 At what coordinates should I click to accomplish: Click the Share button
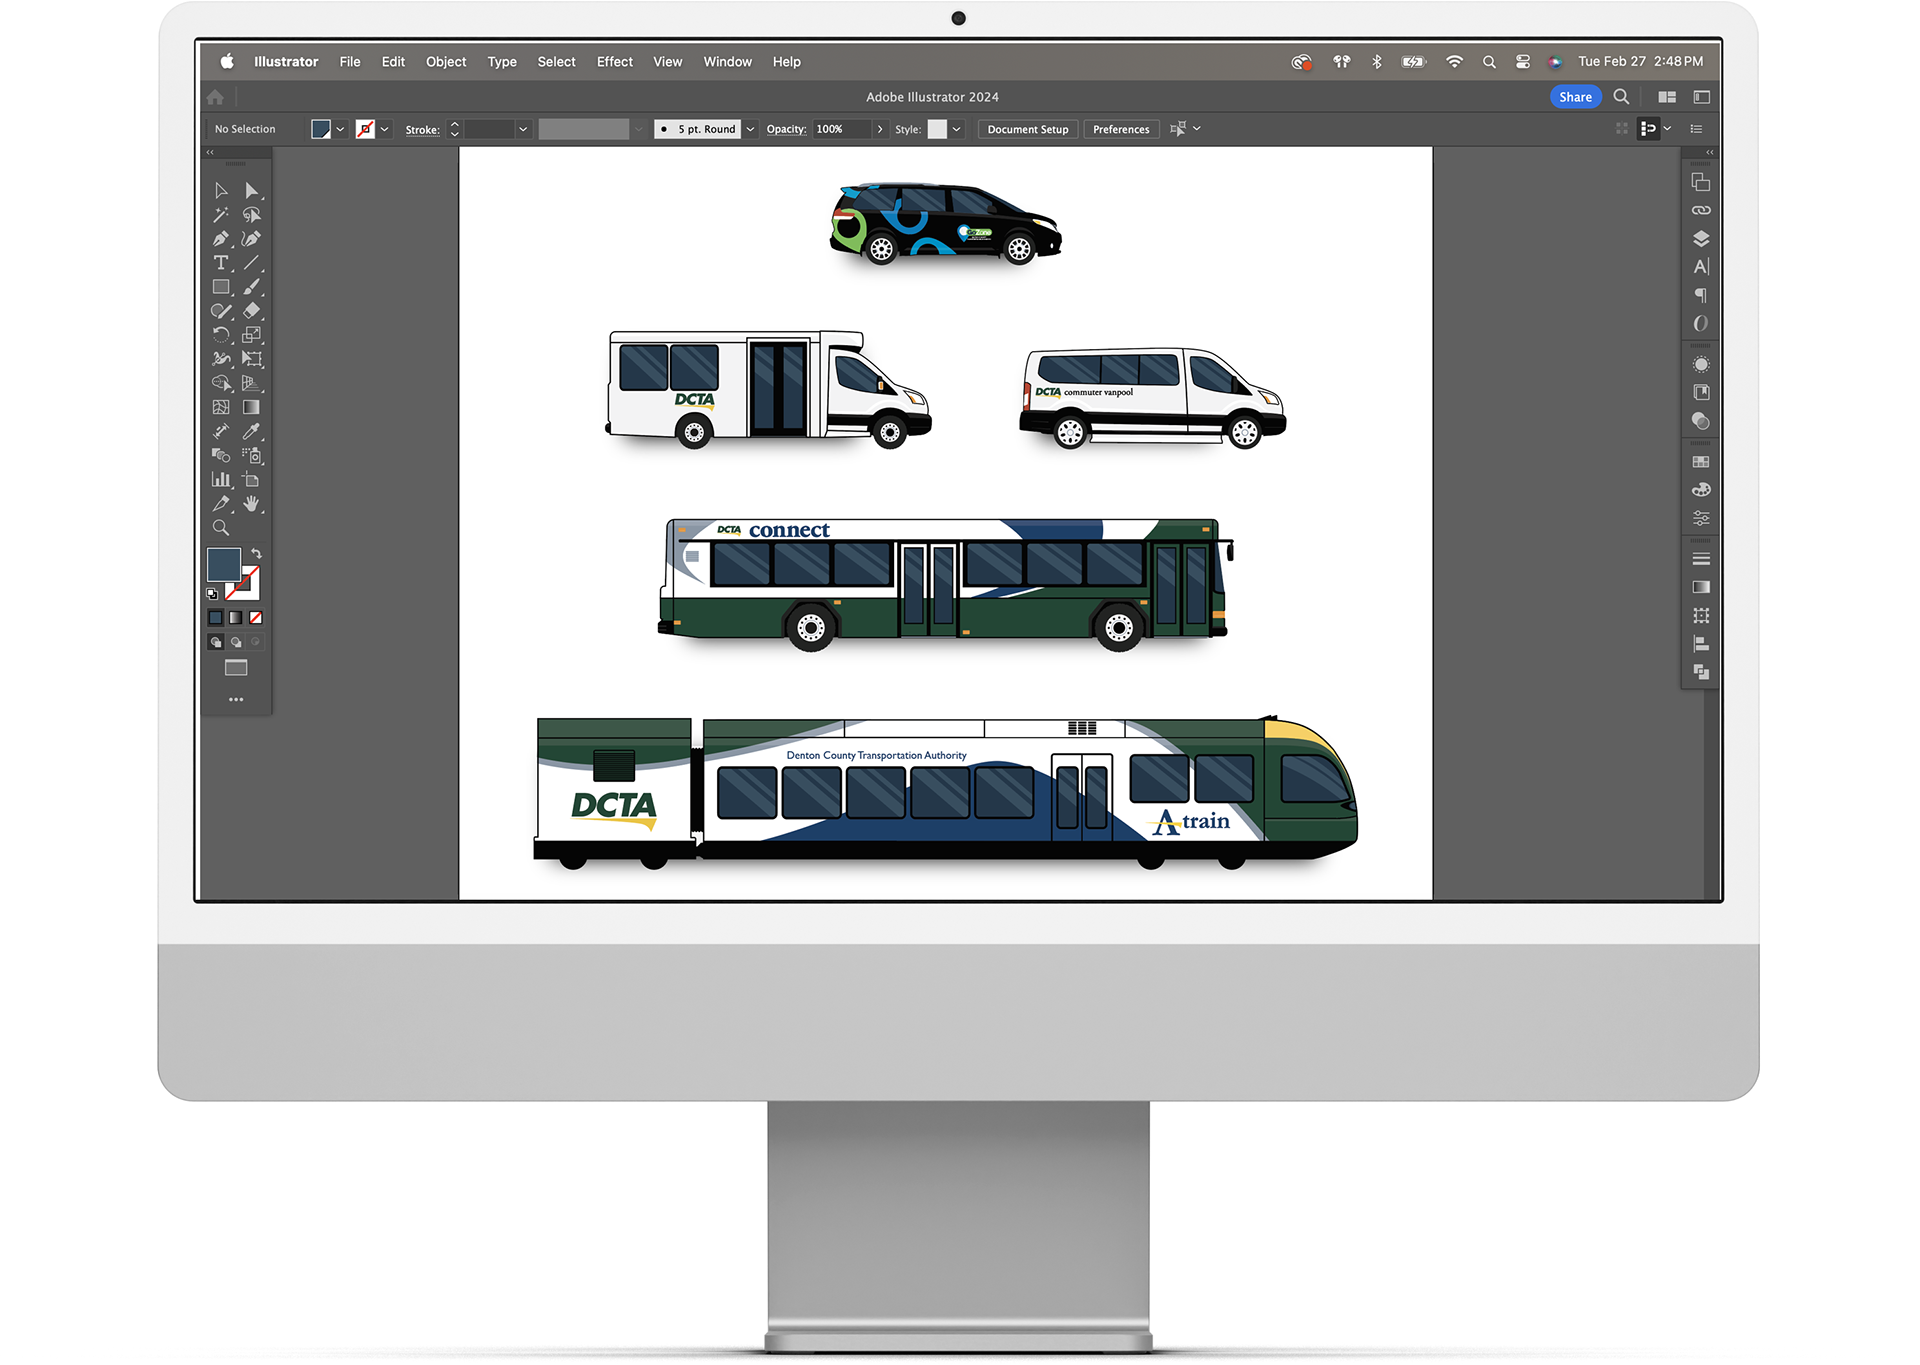click(x=1575, y=97)
